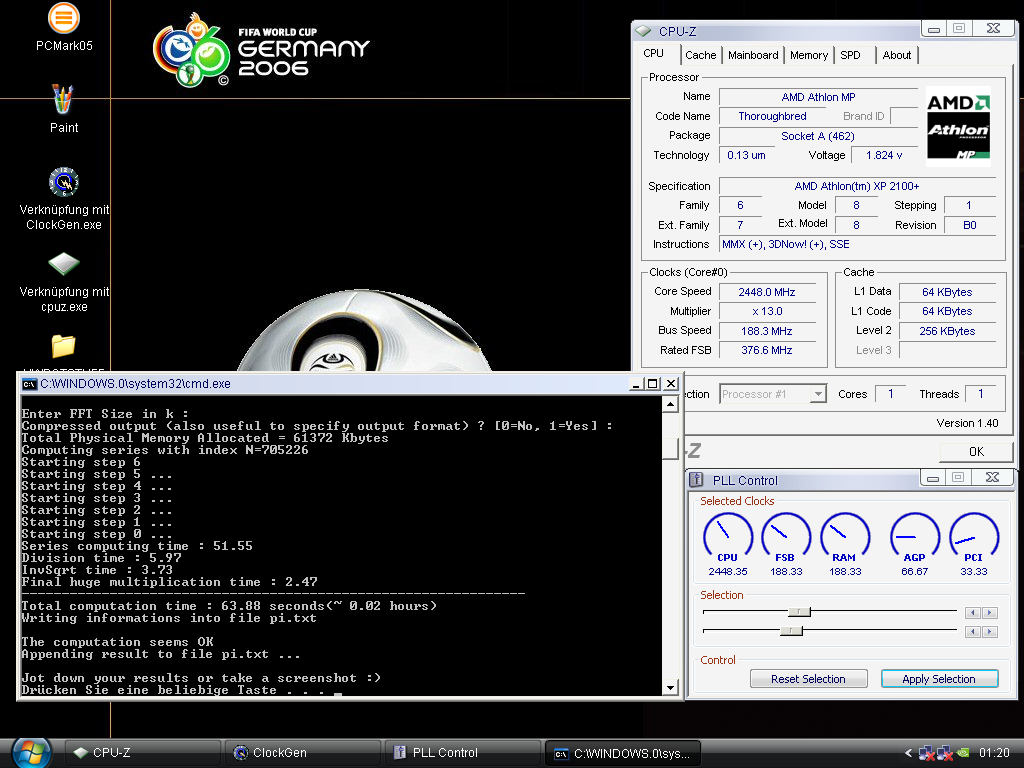The height and width of the screenshot is (768, 1024).
Task: Open the yellow folder icon on the desktop
Action: point(63,345)
